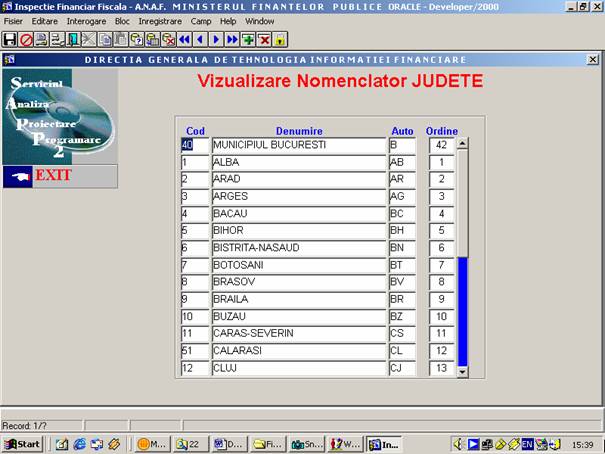This screenshot has height=454, width=605.
Task: Click the scroll up arrow of the list
Action: tap(462, 143)
